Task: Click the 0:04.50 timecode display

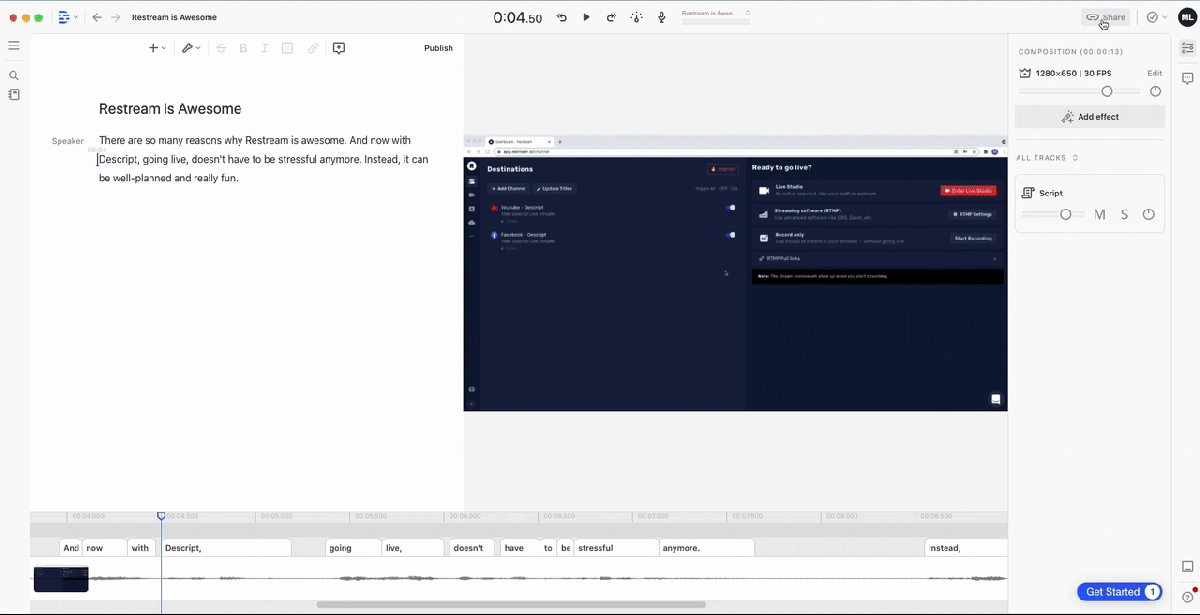Action: pyautogui.click(x=518, y=18)
